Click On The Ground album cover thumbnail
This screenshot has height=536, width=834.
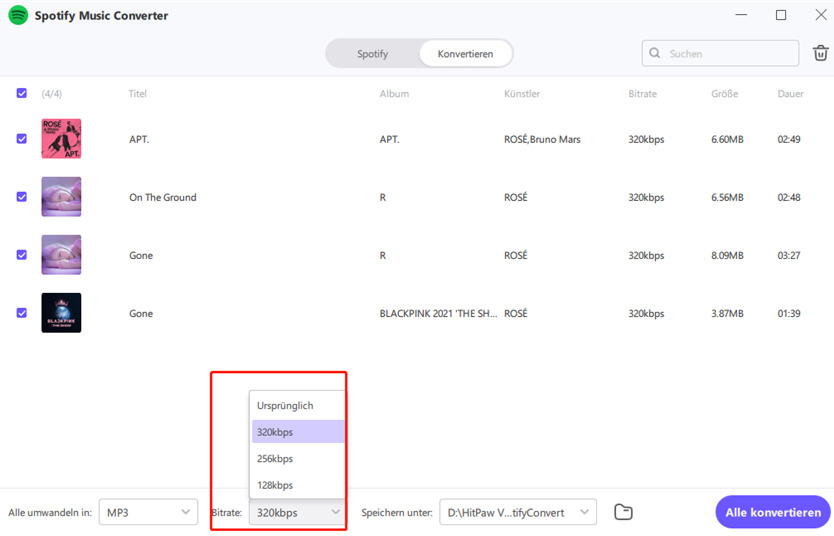tap(61, 197)
